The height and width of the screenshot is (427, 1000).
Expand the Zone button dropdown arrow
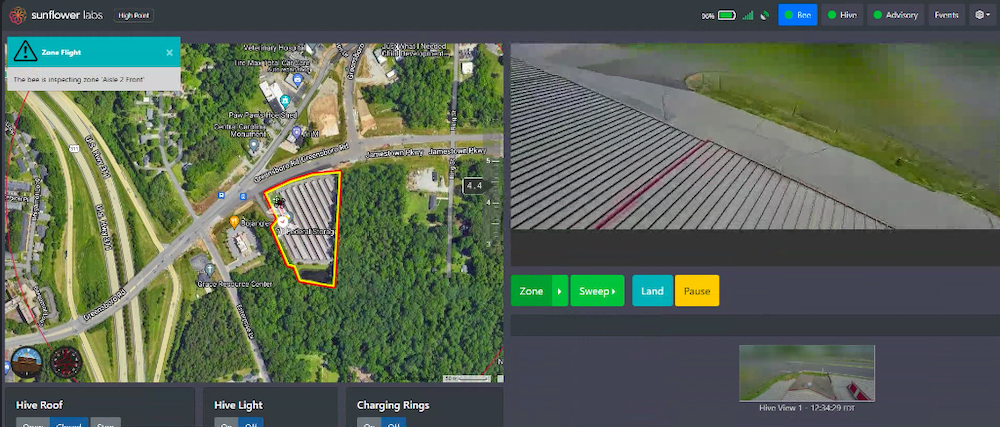pyautogui.click(x=560, y=291)
